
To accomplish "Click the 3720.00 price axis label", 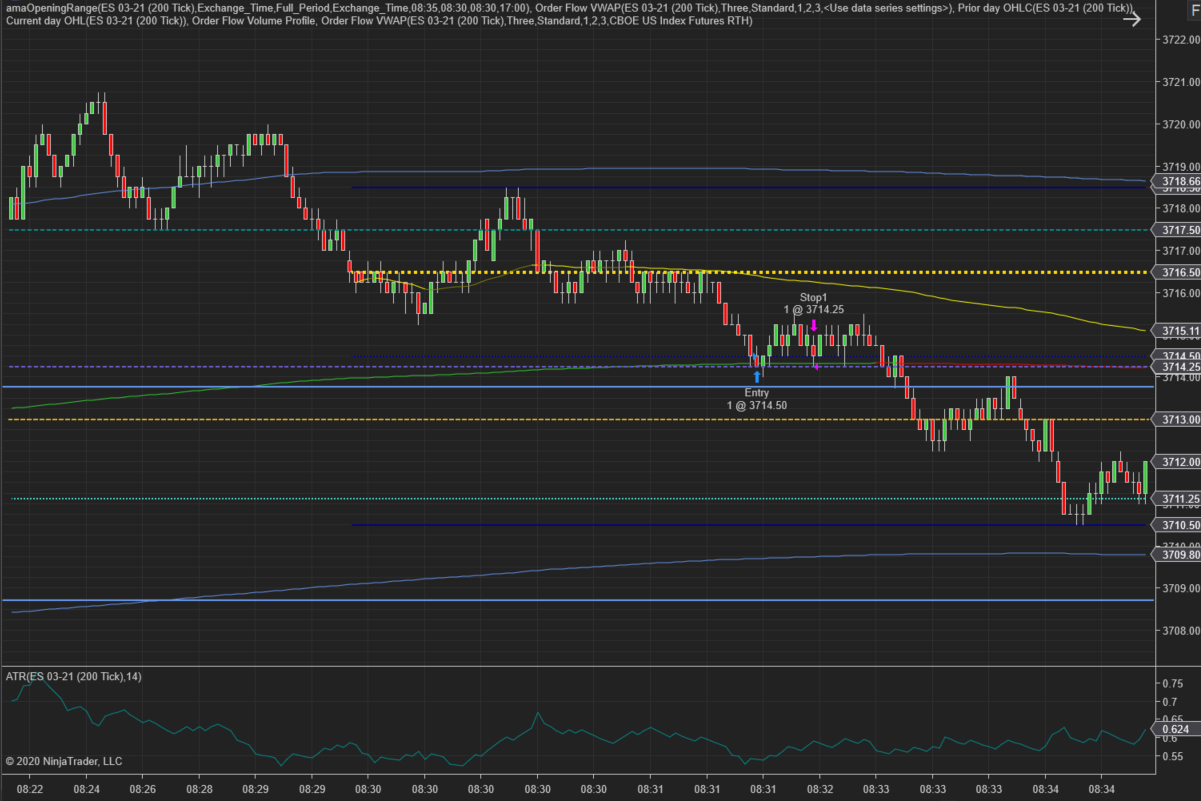I will [x=1181, y=124].
